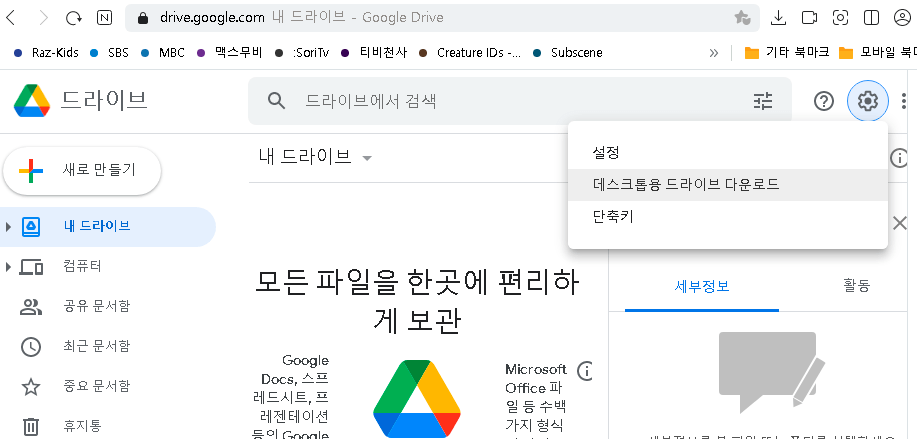Viewport: 917px width, 439px height.
Task: Click the 드라이브에서 검색 search field
Action: pyautogui.click(x=520, y=101)
